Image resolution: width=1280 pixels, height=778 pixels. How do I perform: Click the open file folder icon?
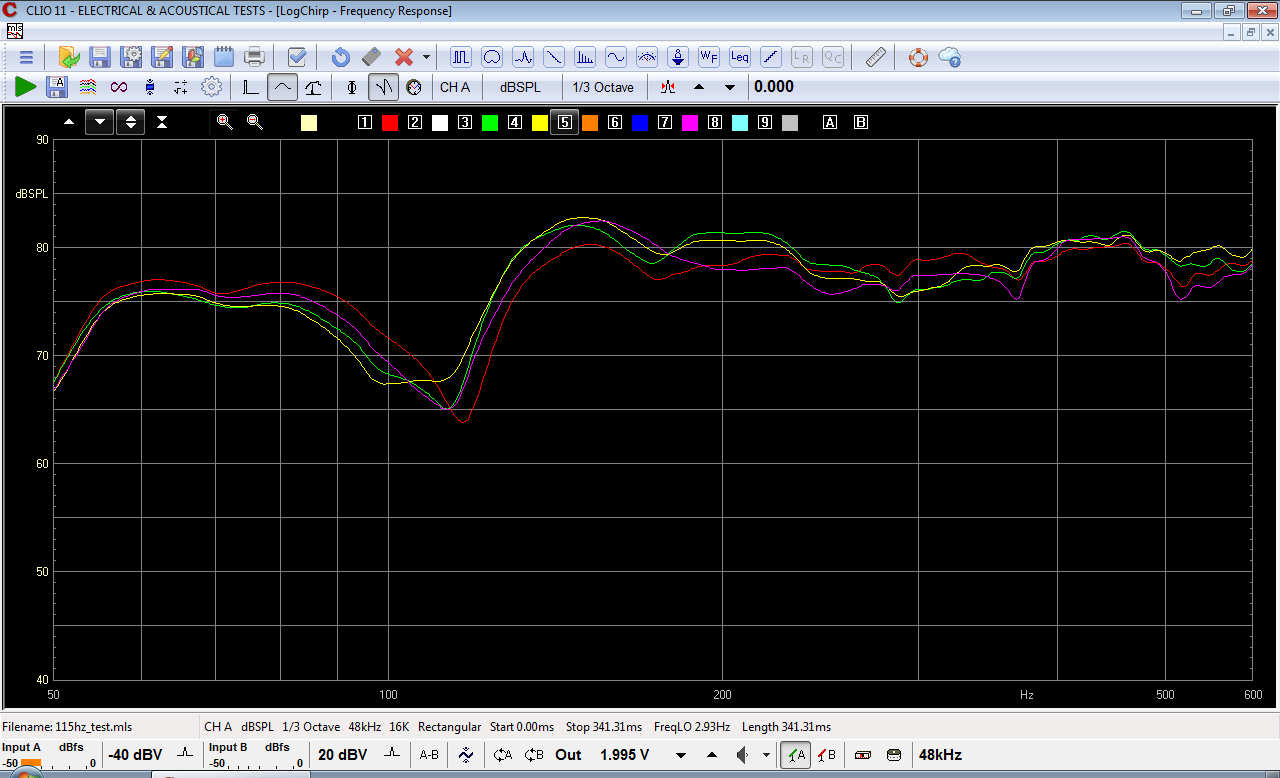pyautogui.click(x=69, y=57)
